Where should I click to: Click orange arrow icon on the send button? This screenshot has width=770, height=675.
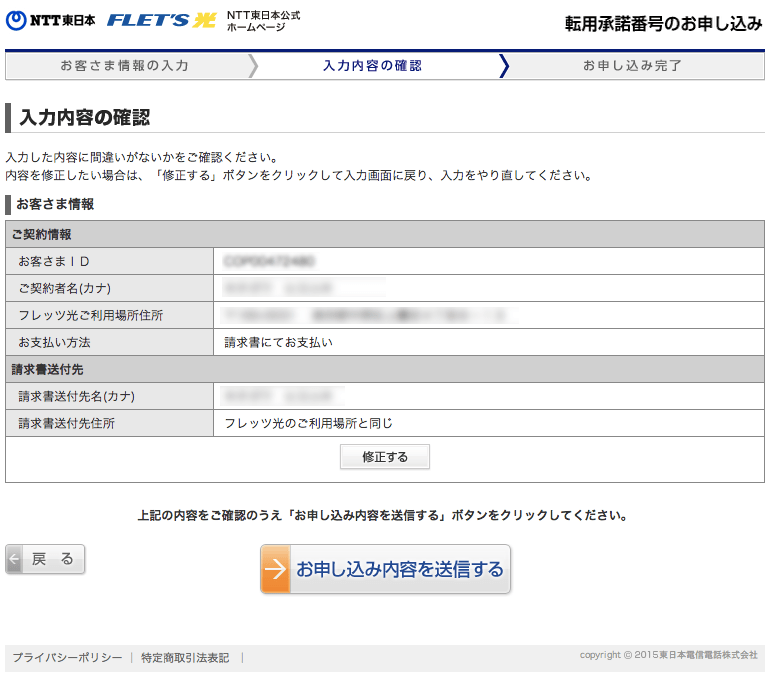[x=275, y=569]
